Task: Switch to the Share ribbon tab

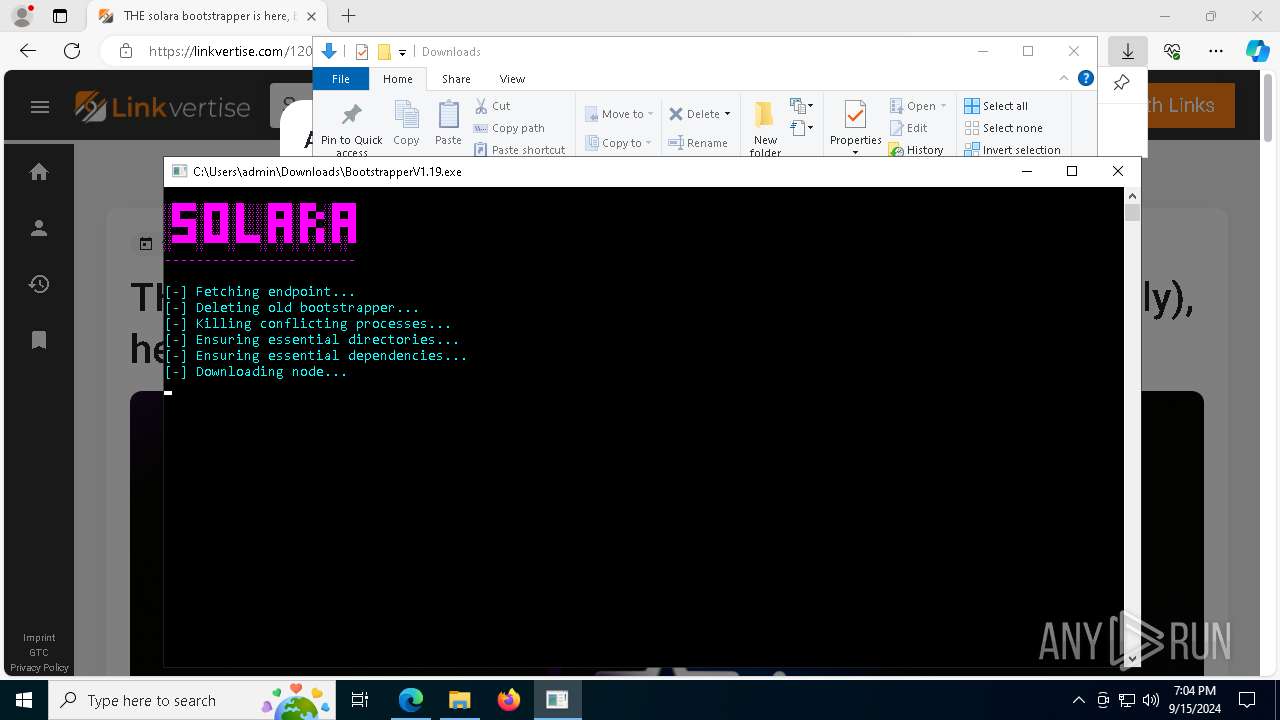Action: pyautogui.click(x=456, y=79)
